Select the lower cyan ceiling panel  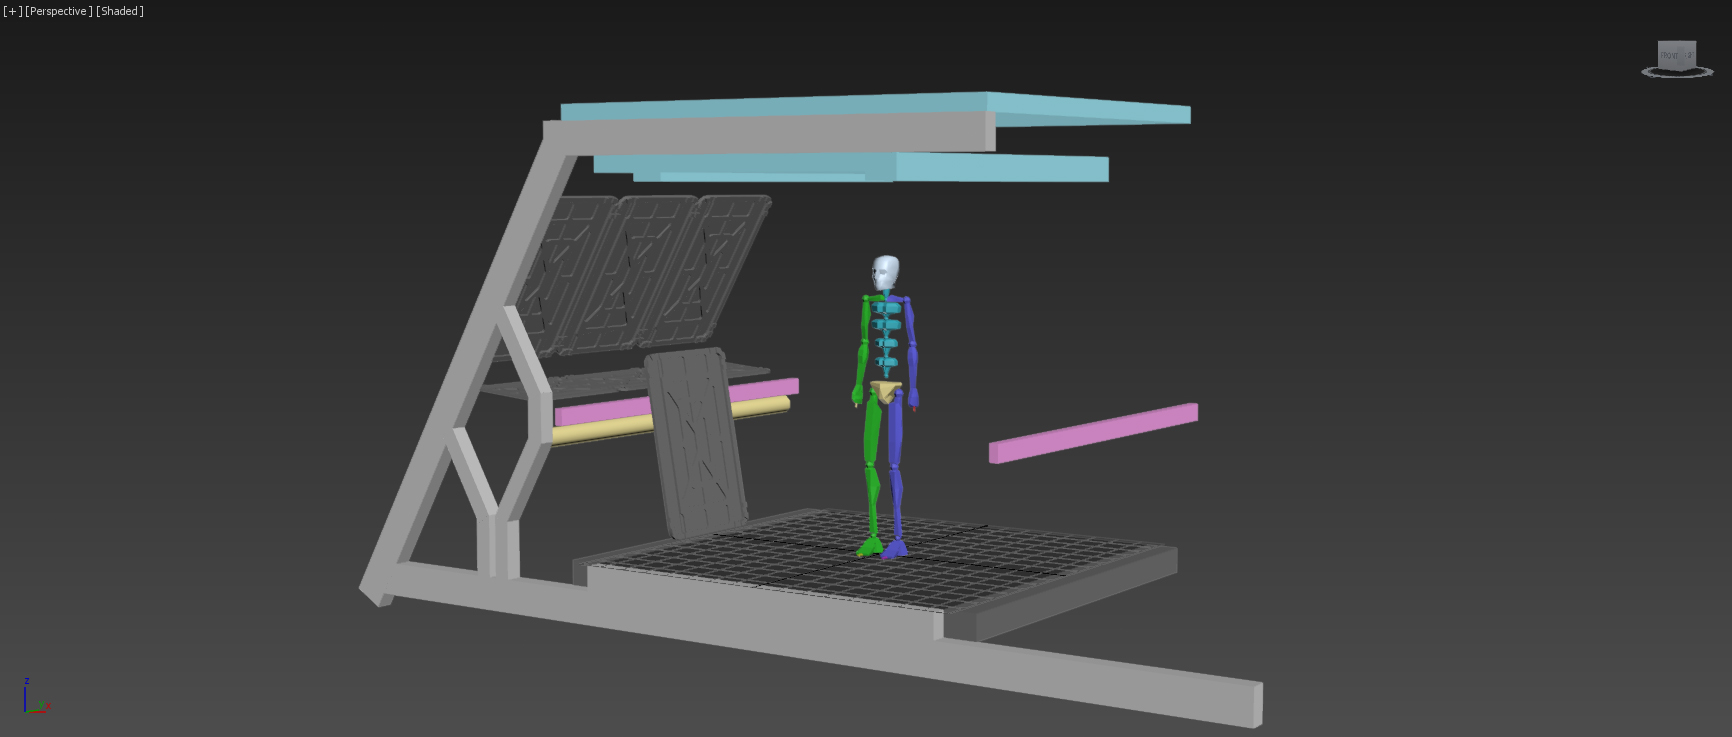[1000, 167]
